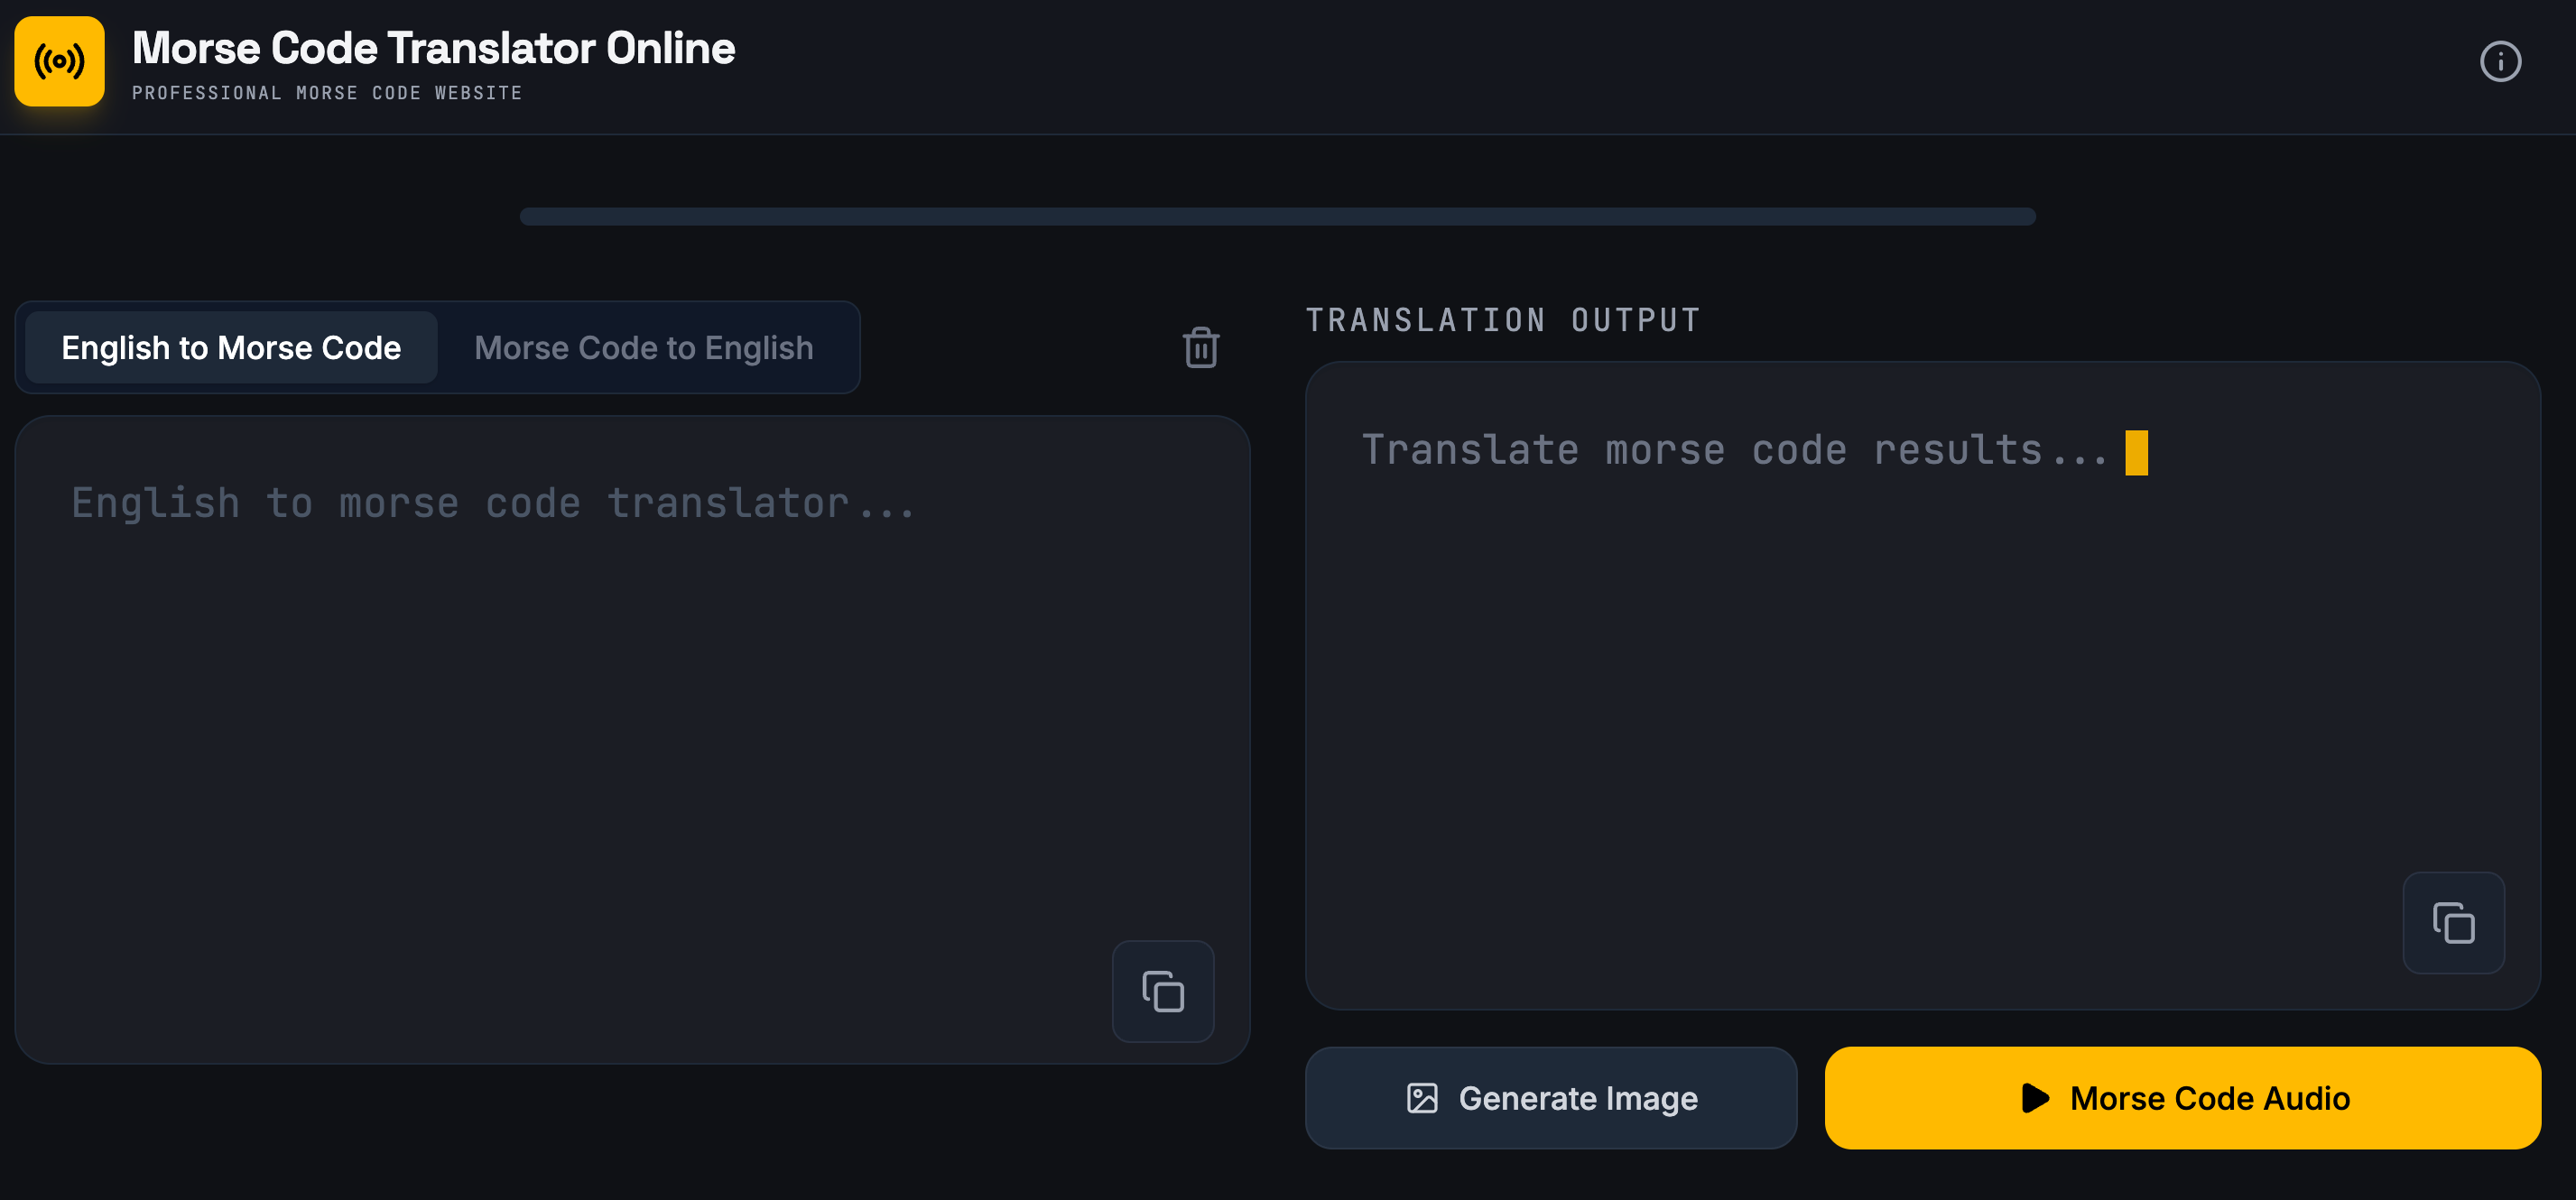This screenshot has height=1200, width=2576.
Task: Click the horizontal progress bar below header
Action: [x=1277, y=217]
